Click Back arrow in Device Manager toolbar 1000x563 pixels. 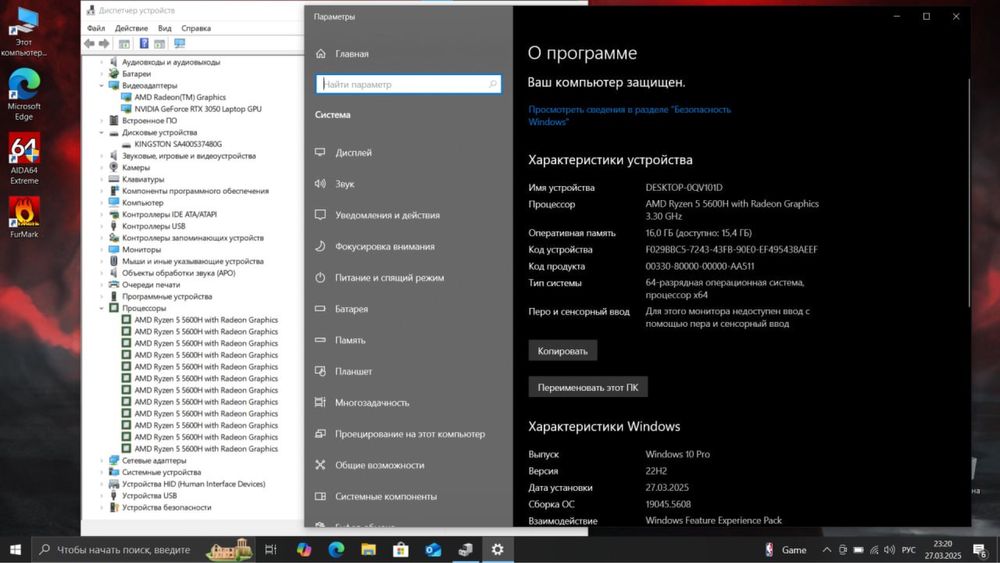click(89, 43)
